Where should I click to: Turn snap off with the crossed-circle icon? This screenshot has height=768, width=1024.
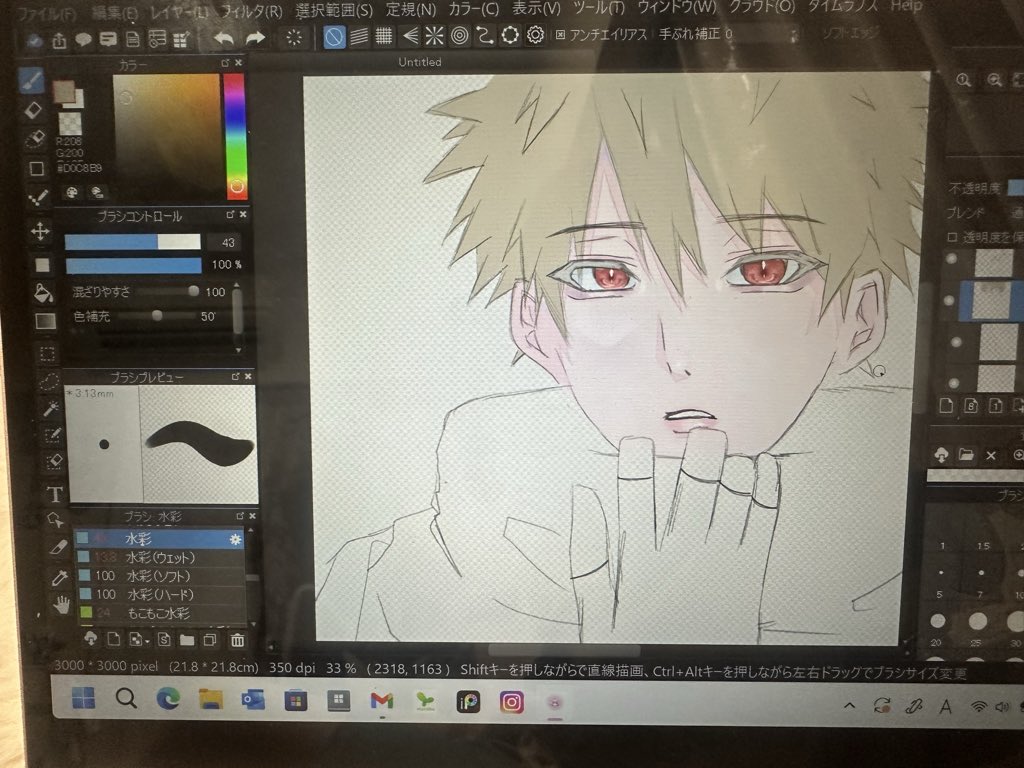coord(334,37)
